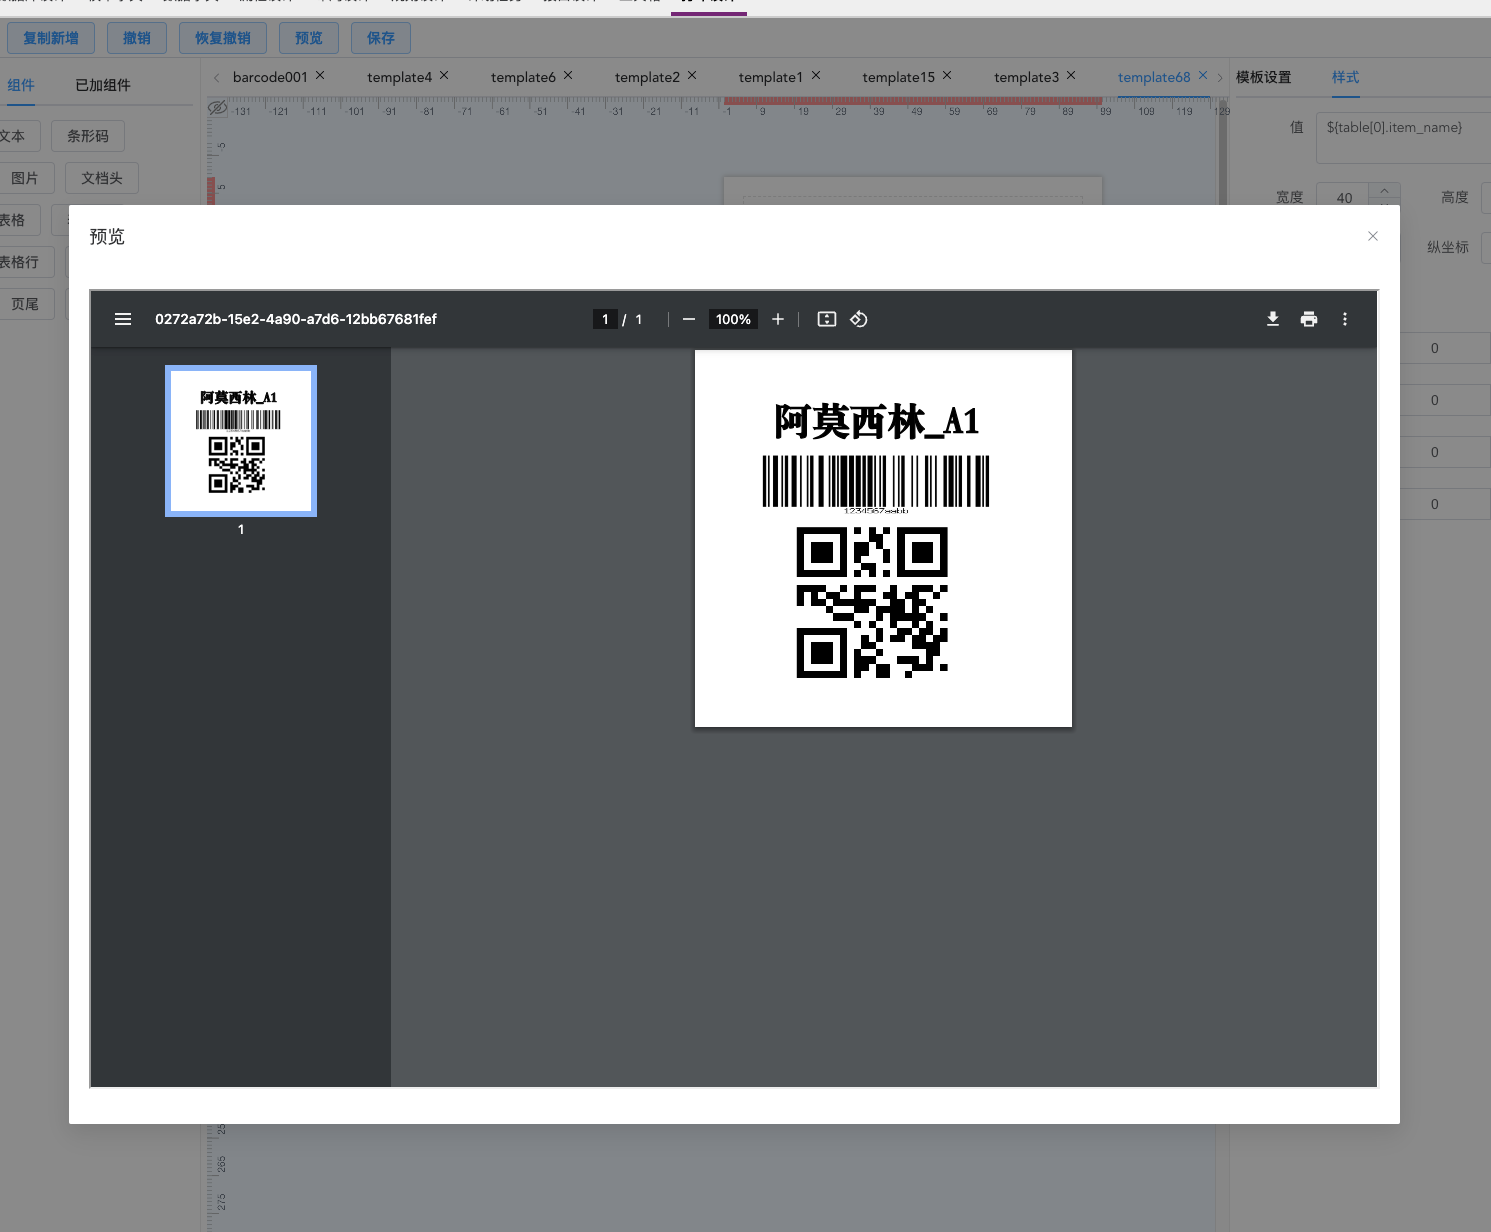The width and height of the screenshot is (1491, 1232).
Task: Click the rotate counterclockwise icon
Action: 859,319
